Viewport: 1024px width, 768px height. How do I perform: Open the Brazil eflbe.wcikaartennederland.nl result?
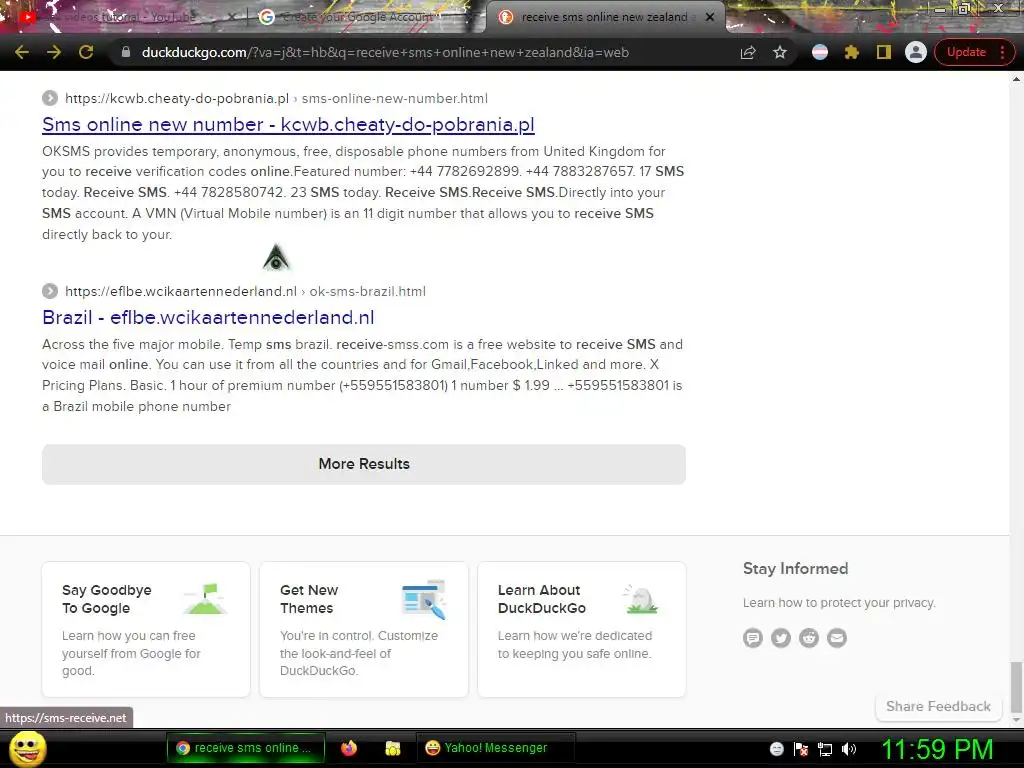click(208, 317)
